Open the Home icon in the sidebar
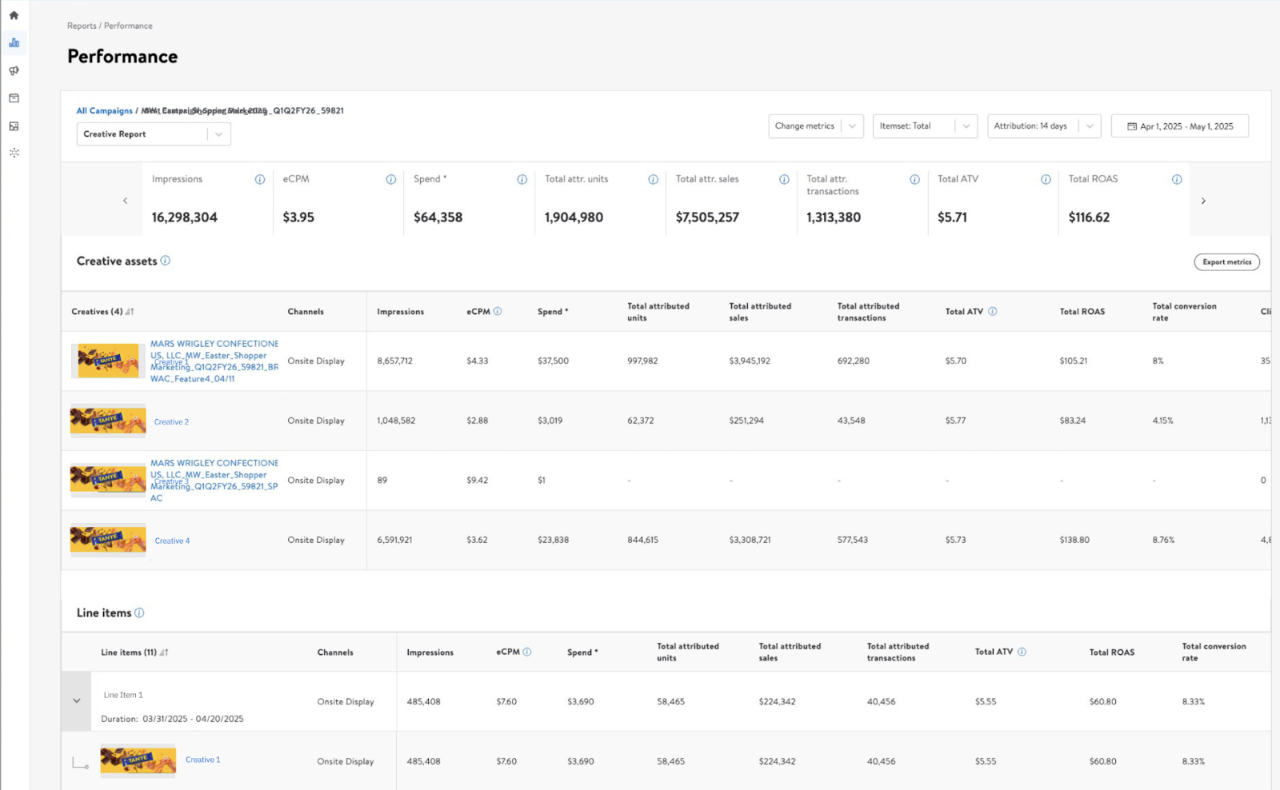The image size is (1280, 790). (14, 15)
